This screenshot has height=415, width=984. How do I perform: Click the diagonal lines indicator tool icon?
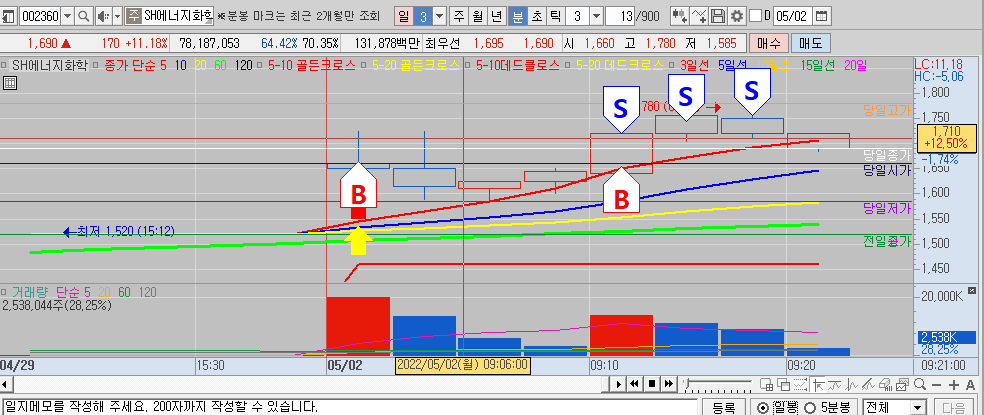[x=868, y=384]
